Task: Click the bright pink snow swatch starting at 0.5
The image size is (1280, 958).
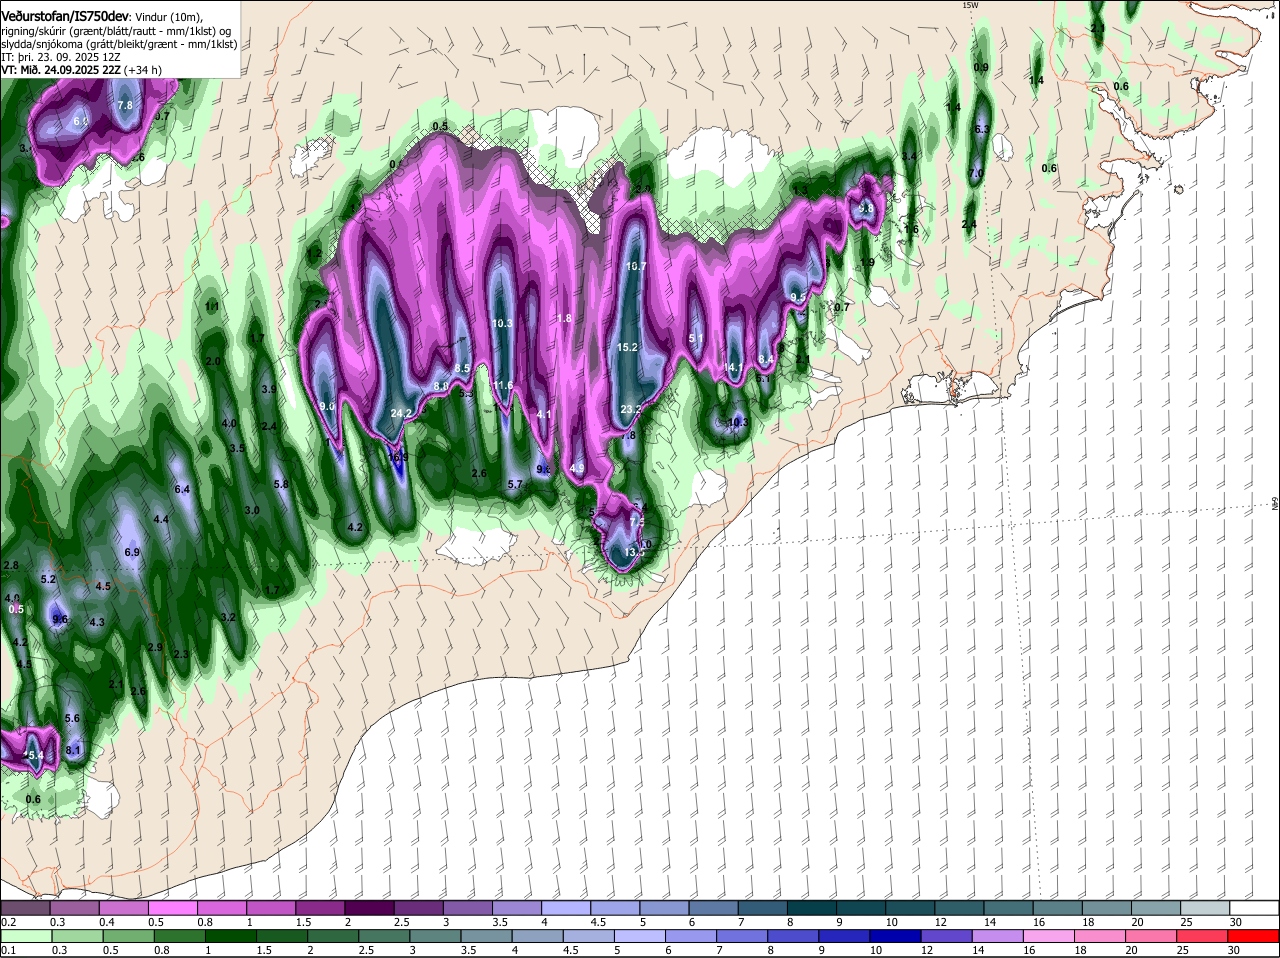Action: click(x=172, y=908)
